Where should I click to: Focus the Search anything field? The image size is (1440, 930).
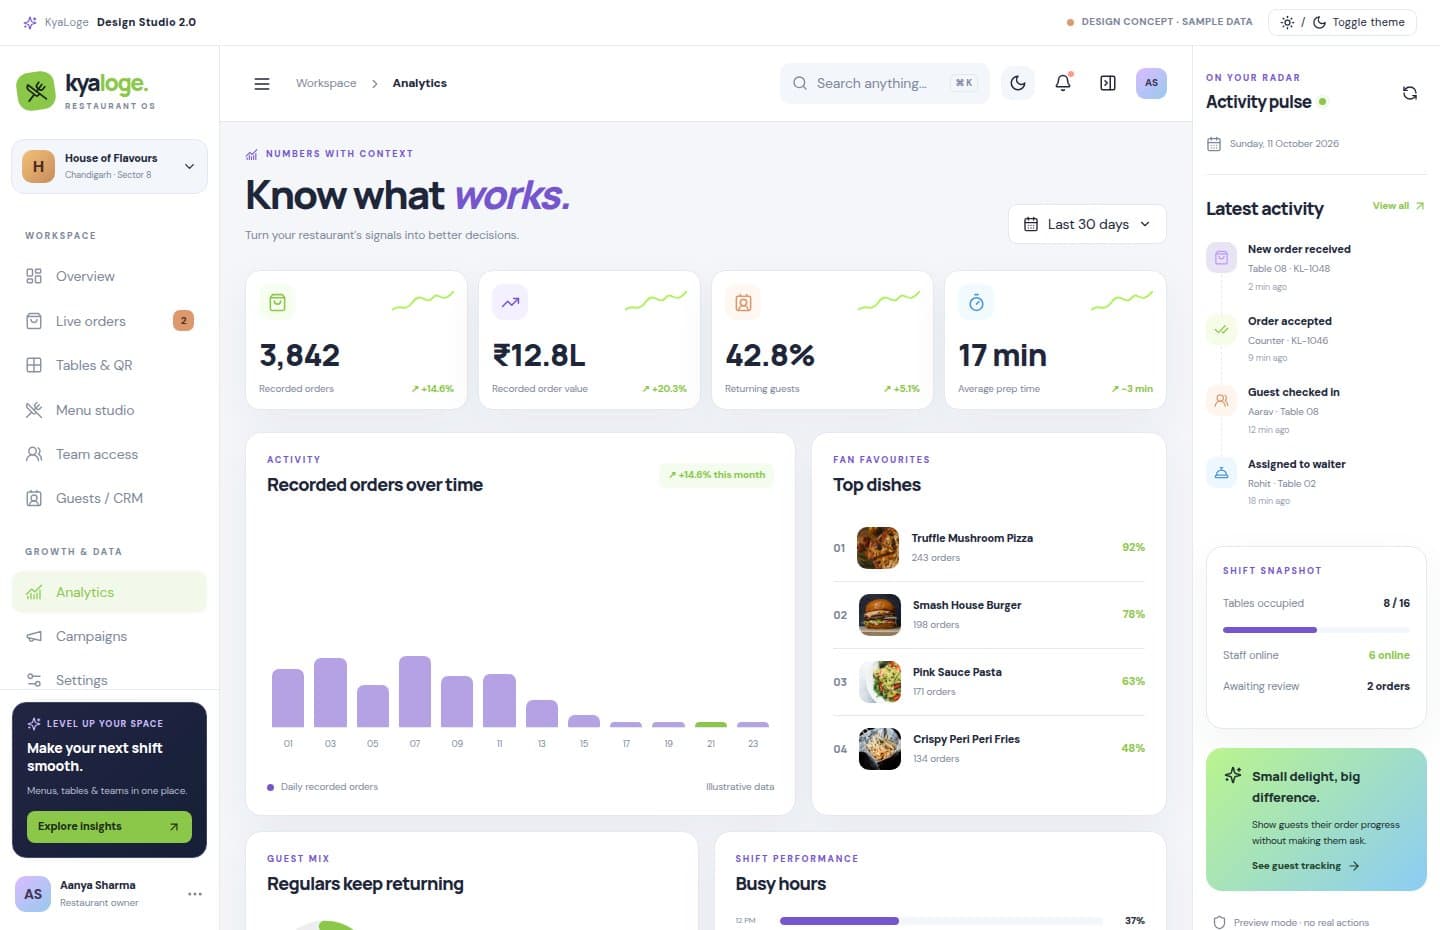tap(884, 83)
